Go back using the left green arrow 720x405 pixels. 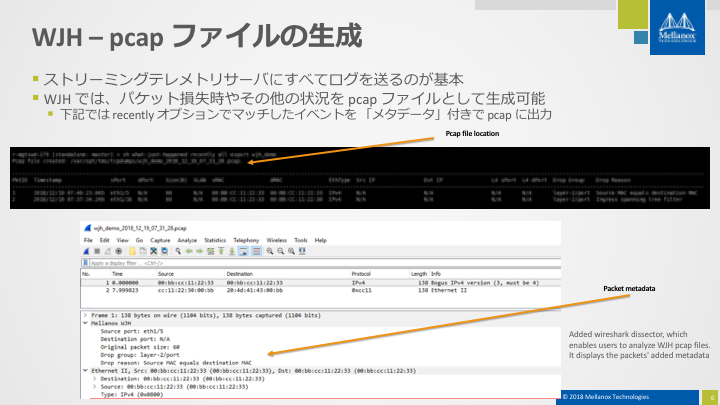(189, 251)
